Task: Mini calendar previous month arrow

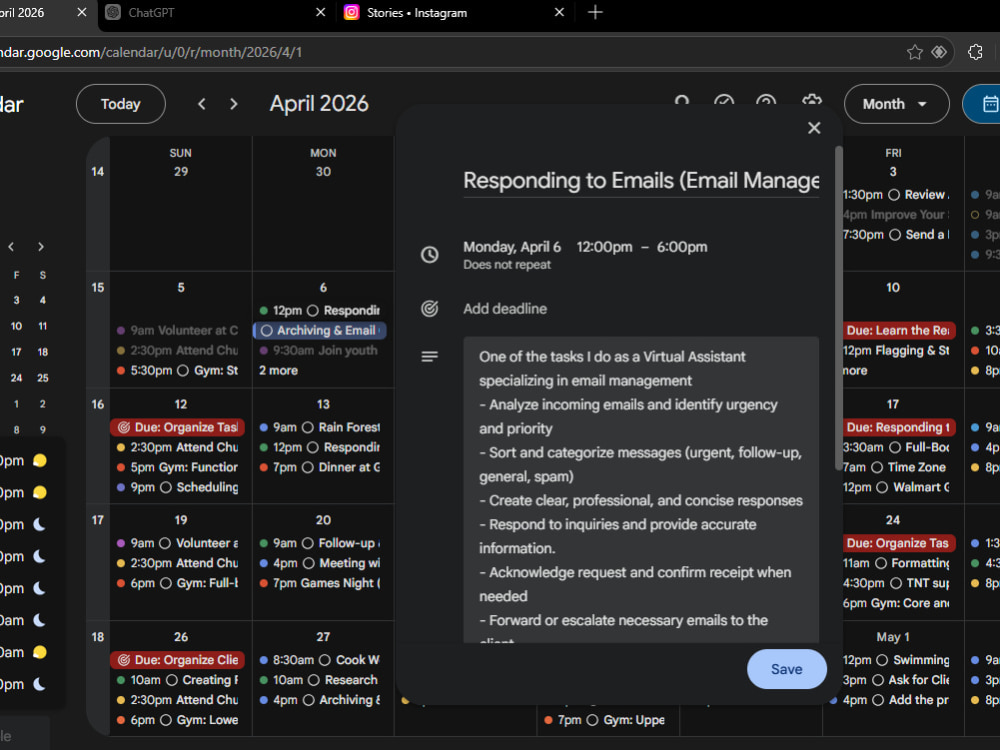Action: [x=11, y=247]
